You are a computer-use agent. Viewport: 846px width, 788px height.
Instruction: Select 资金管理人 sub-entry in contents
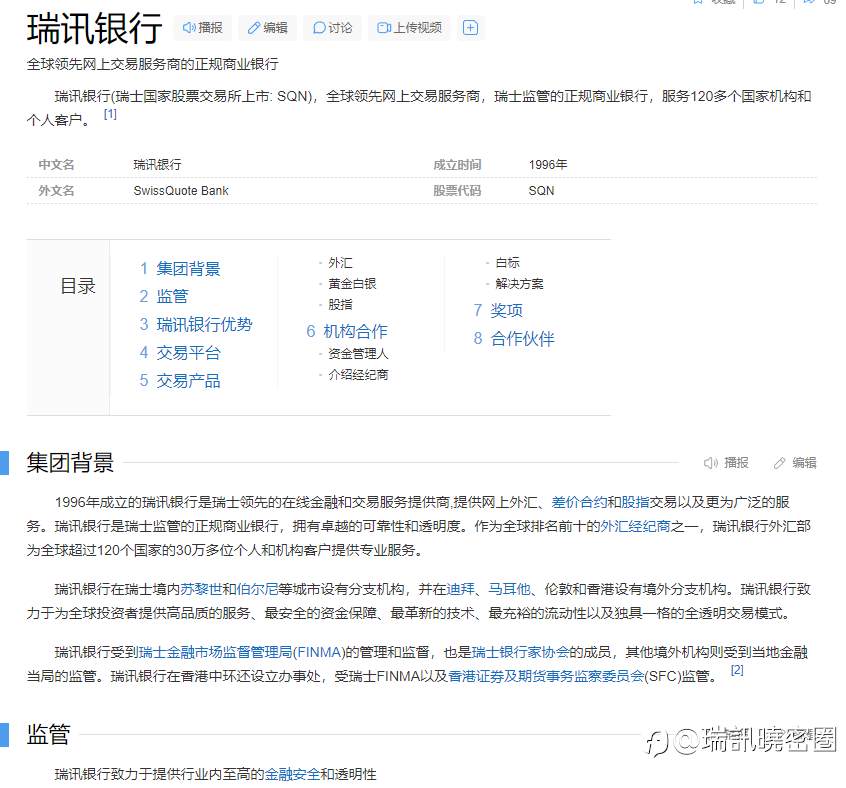[x=358, y=354]
